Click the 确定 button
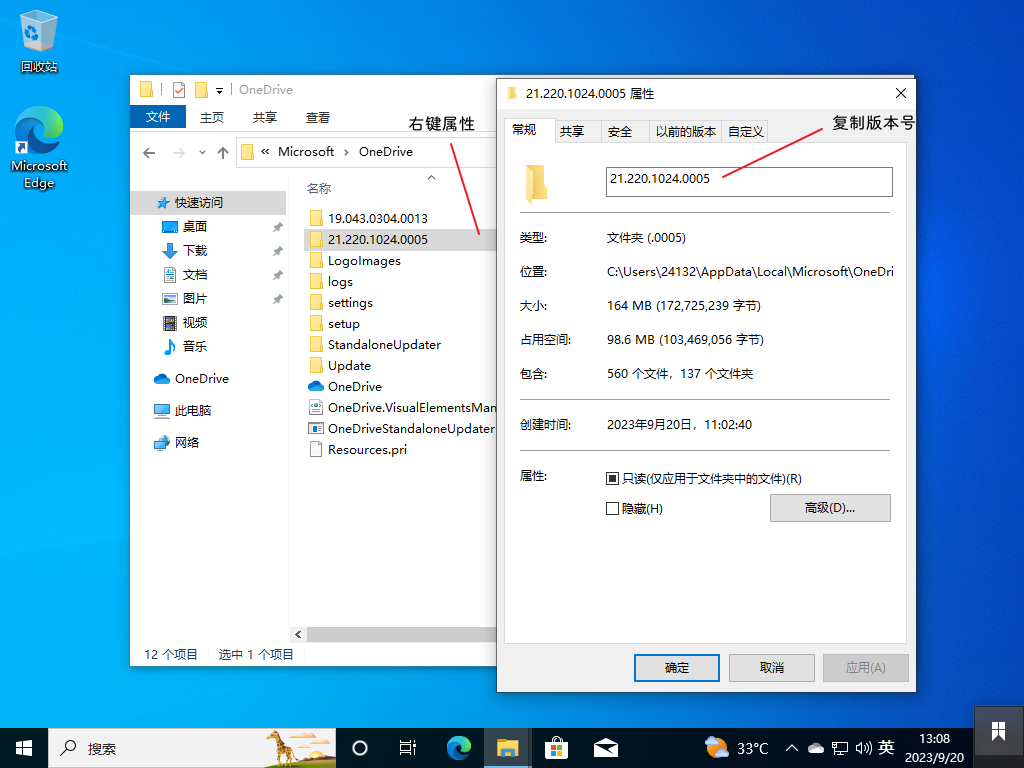 677,667
